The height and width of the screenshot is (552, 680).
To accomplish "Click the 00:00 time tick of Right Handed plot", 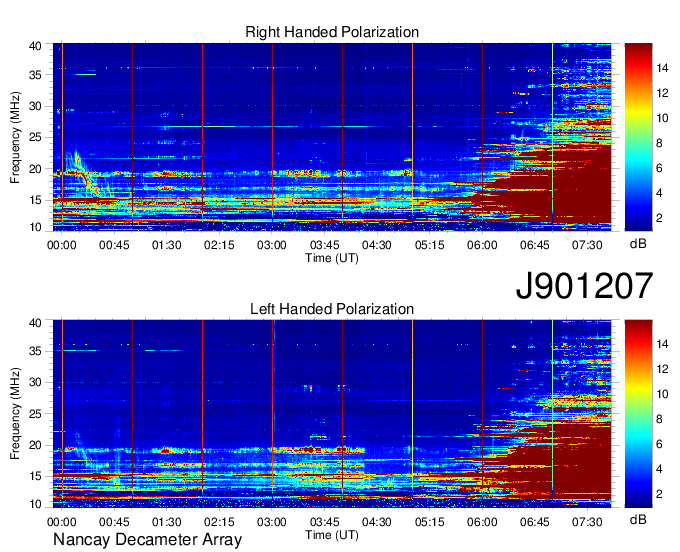I will (x=62, y=245).
